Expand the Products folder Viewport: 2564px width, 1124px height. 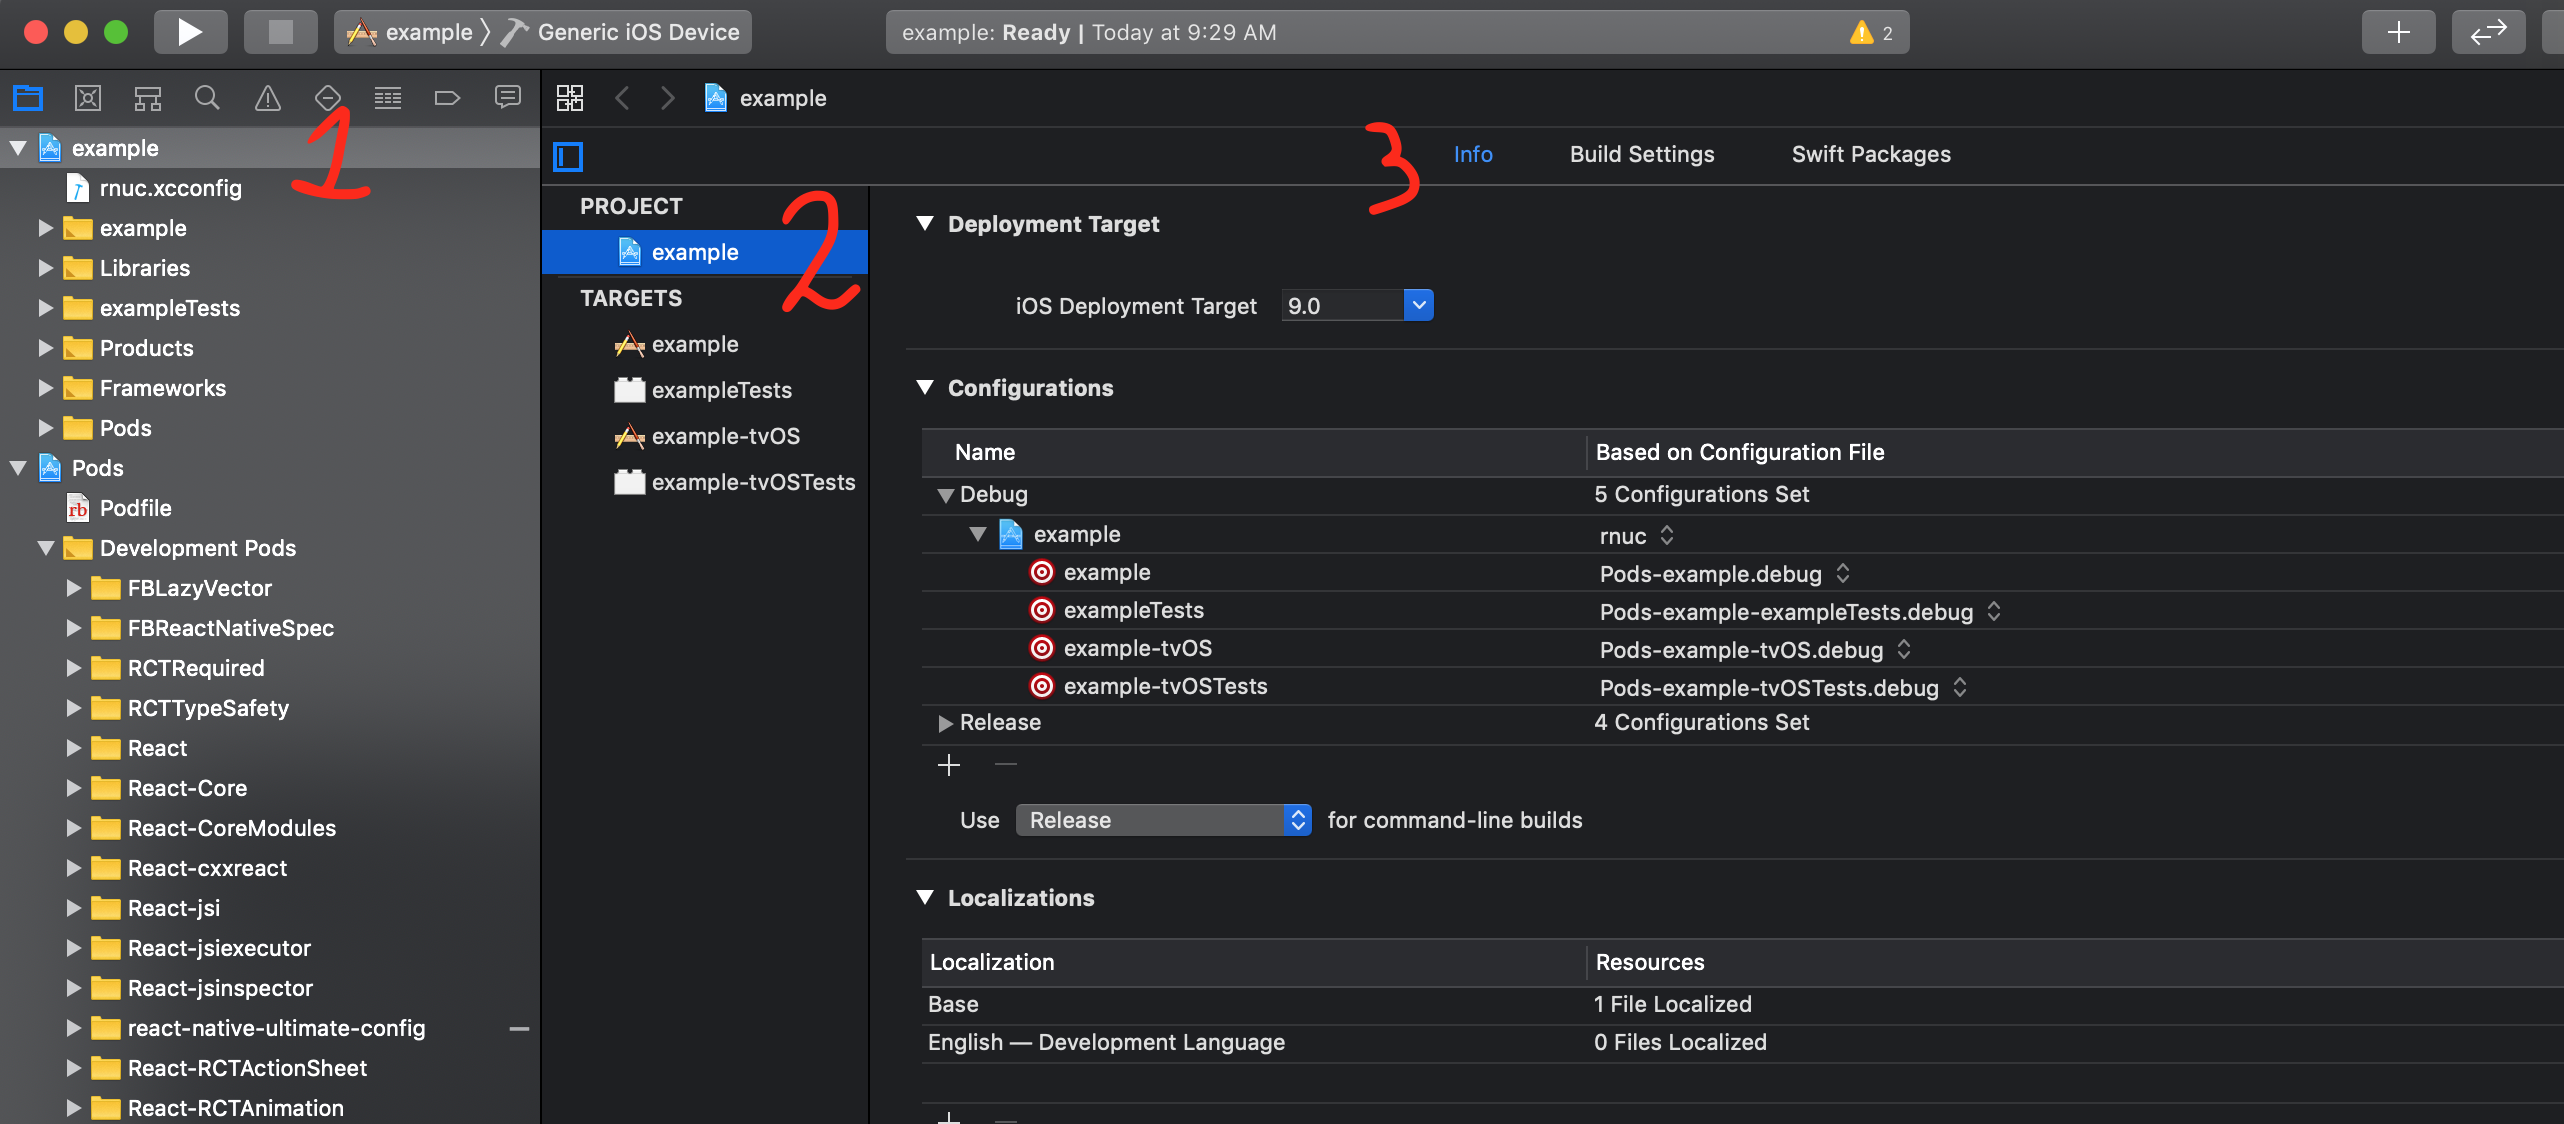click(x=45, y=348)
